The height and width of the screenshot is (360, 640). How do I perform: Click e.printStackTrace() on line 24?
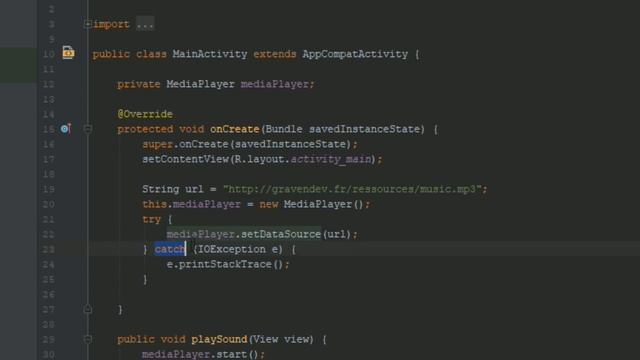point(224,264)
